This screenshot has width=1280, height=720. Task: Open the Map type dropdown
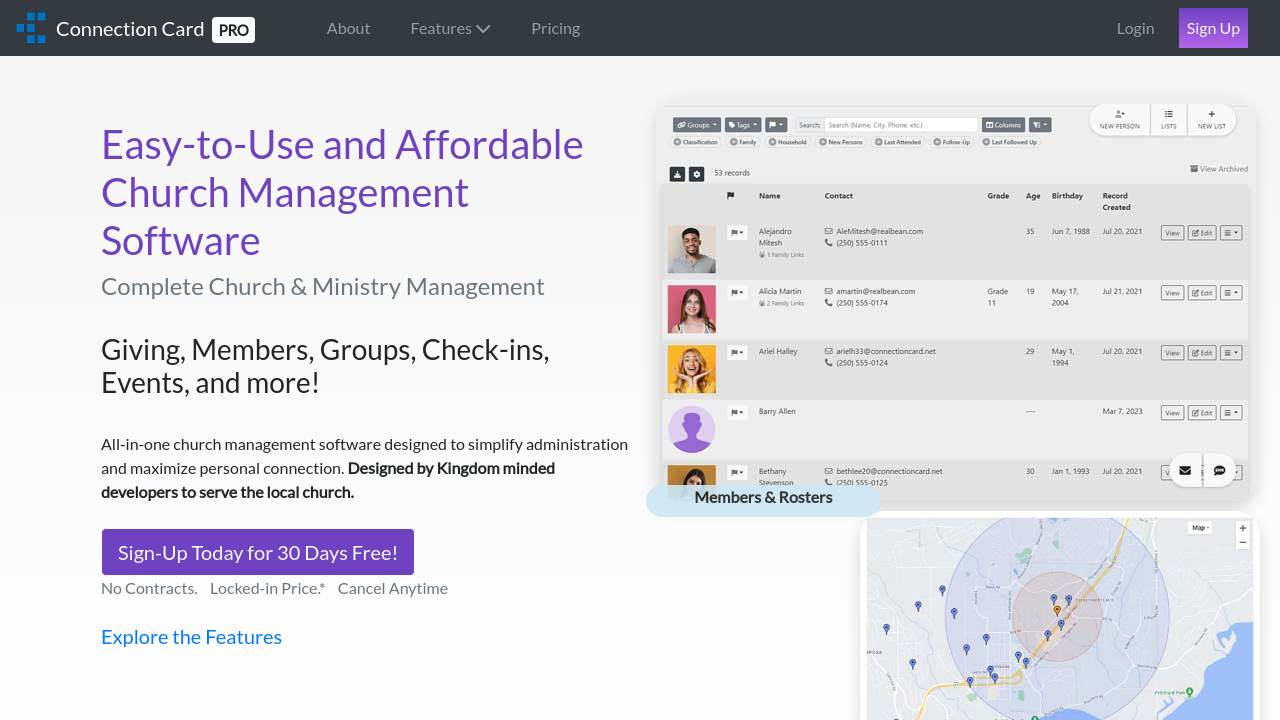(x=1200, y=528)
